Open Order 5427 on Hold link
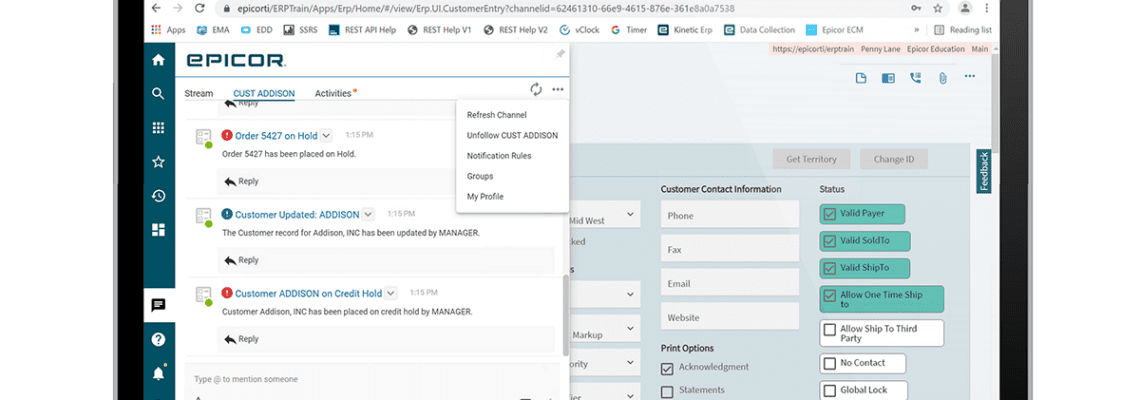Viewport: 1140px width, 400px height. pos(276,135)
